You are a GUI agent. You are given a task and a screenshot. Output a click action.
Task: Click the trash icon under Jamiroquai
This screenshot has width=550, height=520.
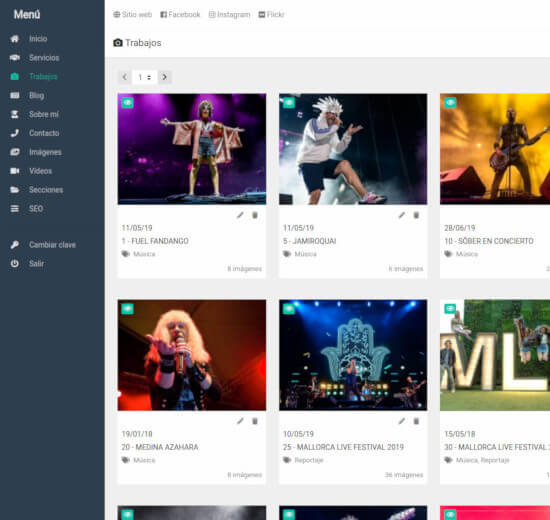416,215
